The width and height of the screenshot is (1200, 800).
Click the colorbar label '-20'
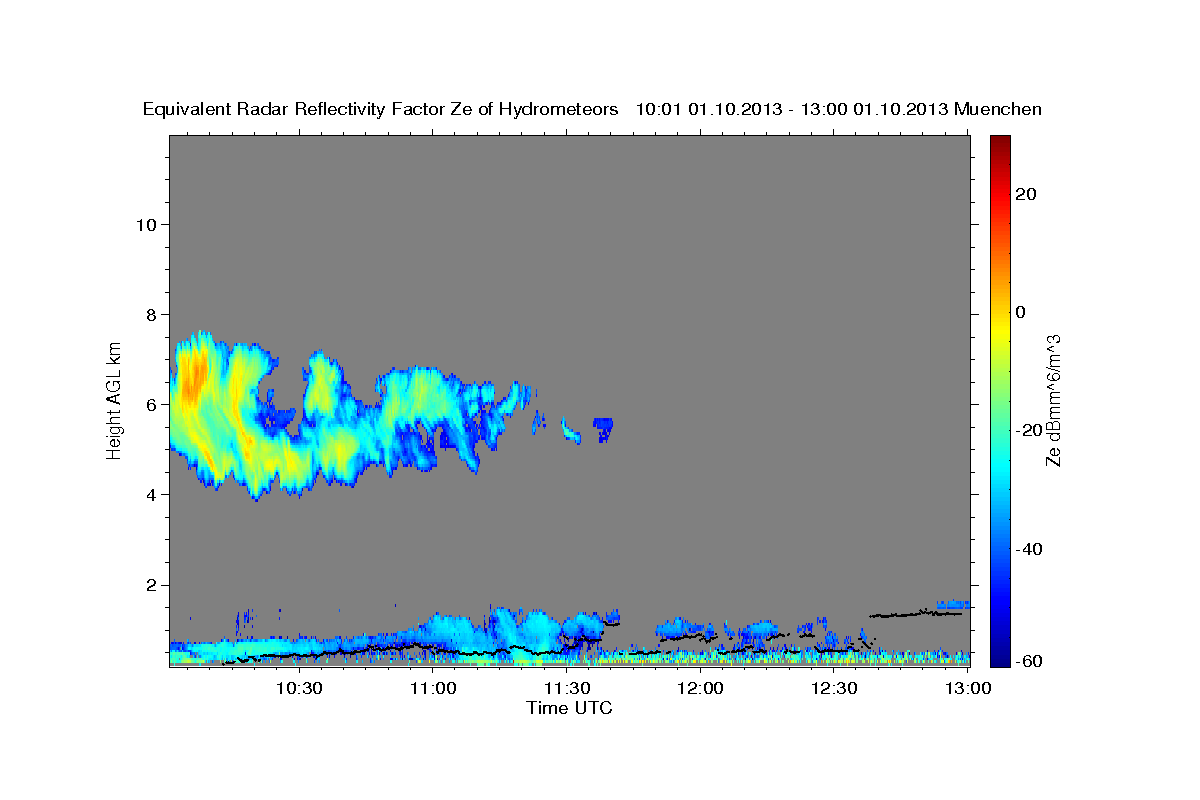(1027, 430)
